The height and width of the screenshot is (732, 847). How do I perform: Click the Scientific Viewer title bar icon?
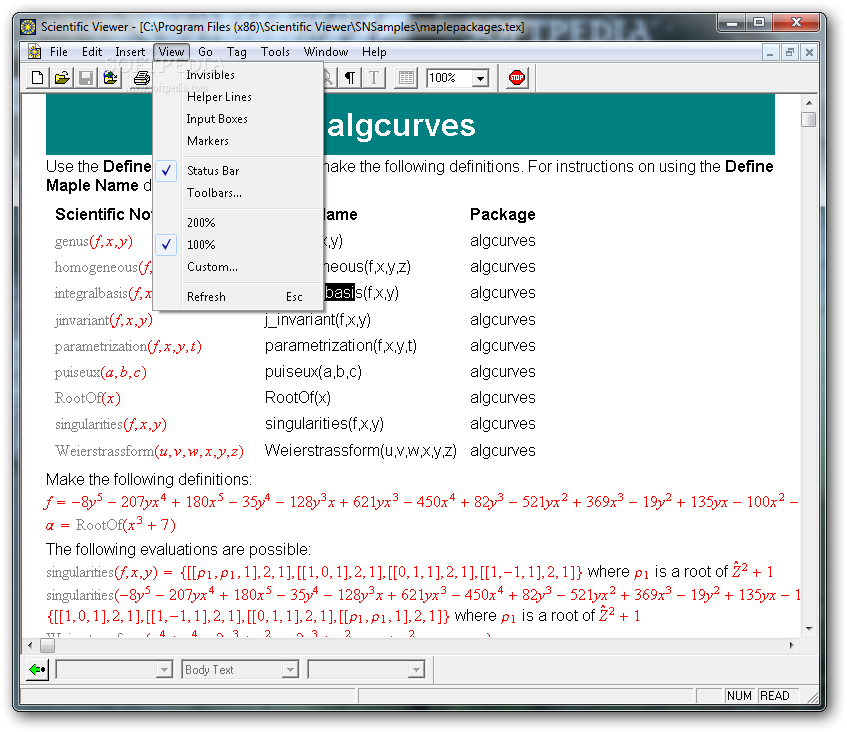(x=28, y=26)
